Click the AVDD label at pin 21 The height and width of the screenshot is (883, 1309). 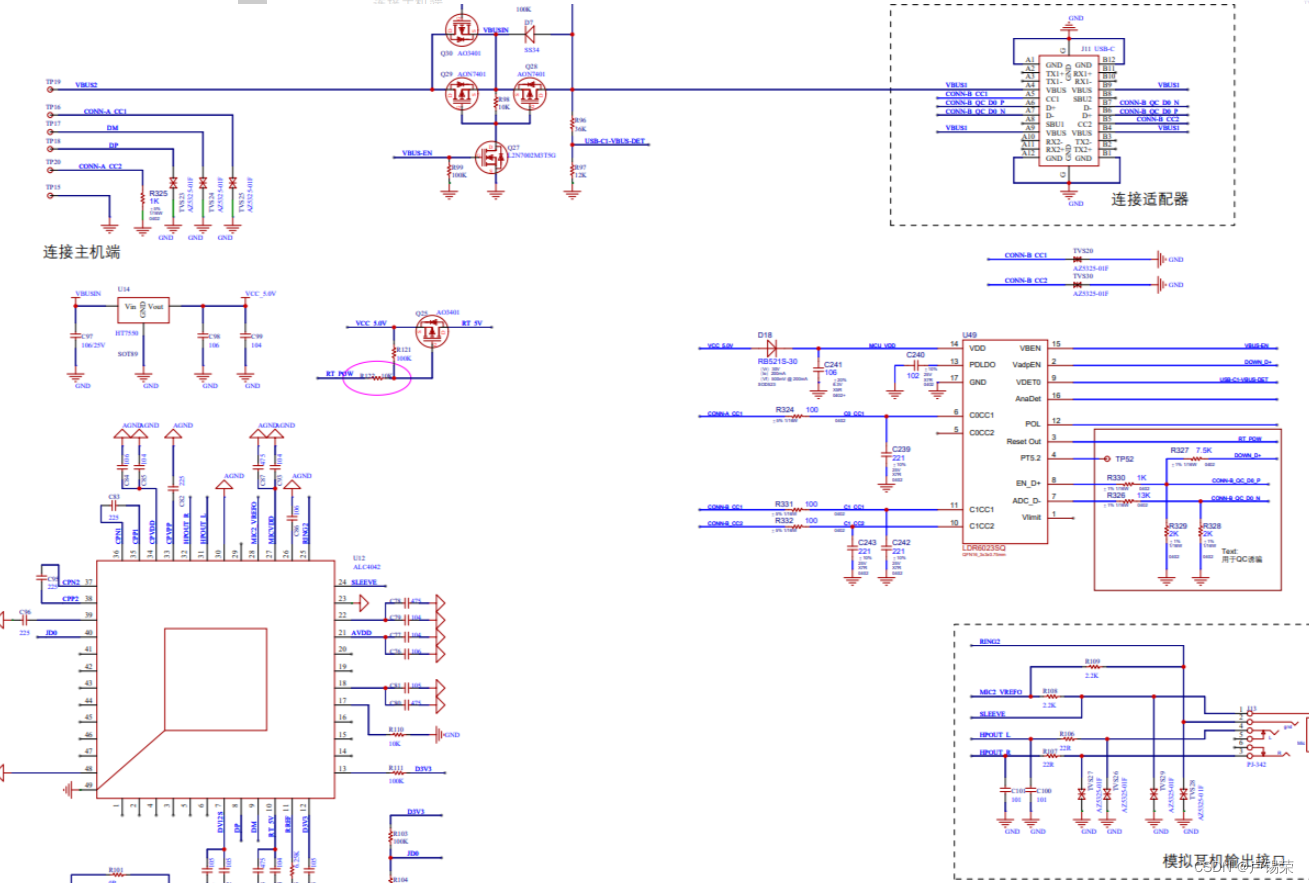pyautogui.click(x=362, y=634)
